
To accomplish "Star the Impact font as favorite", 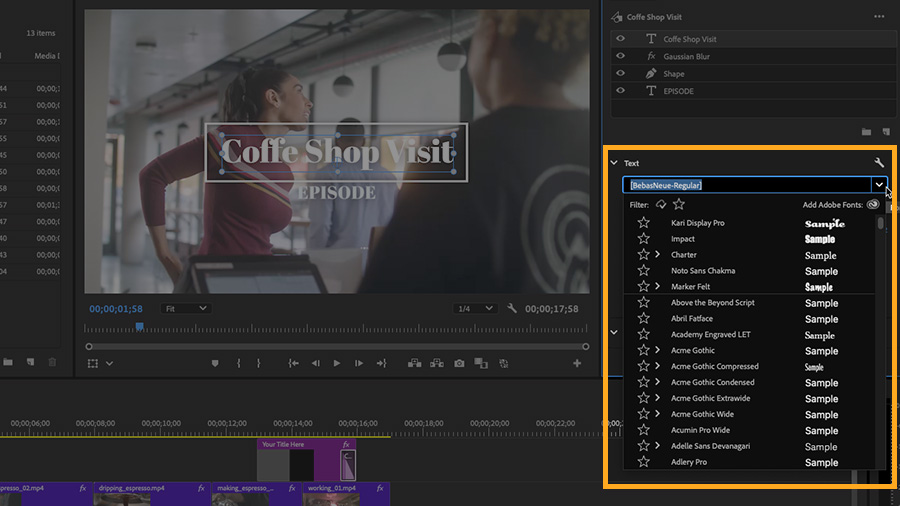I will click(x=643, y=239).
